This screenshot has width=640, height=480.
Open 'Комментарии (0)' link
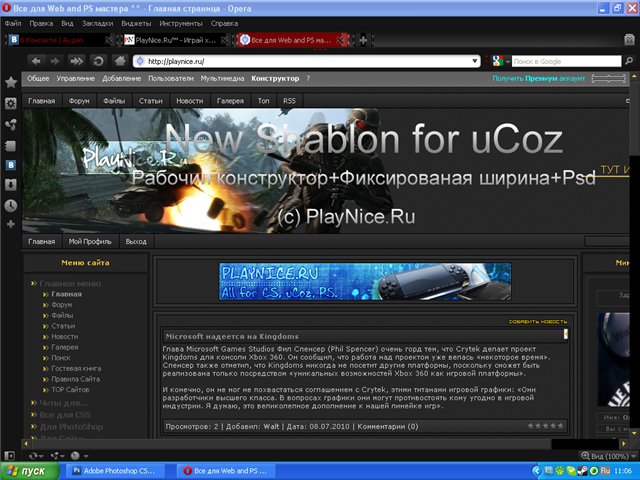[388, 426]
